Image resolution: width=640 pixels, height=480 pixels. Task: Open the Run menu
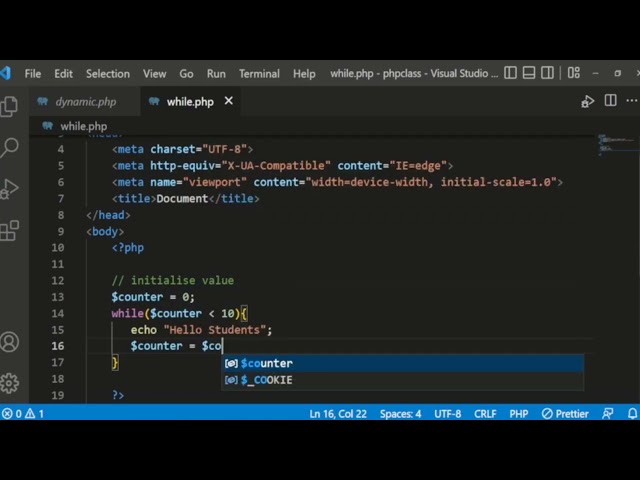[x=216, y=74]
